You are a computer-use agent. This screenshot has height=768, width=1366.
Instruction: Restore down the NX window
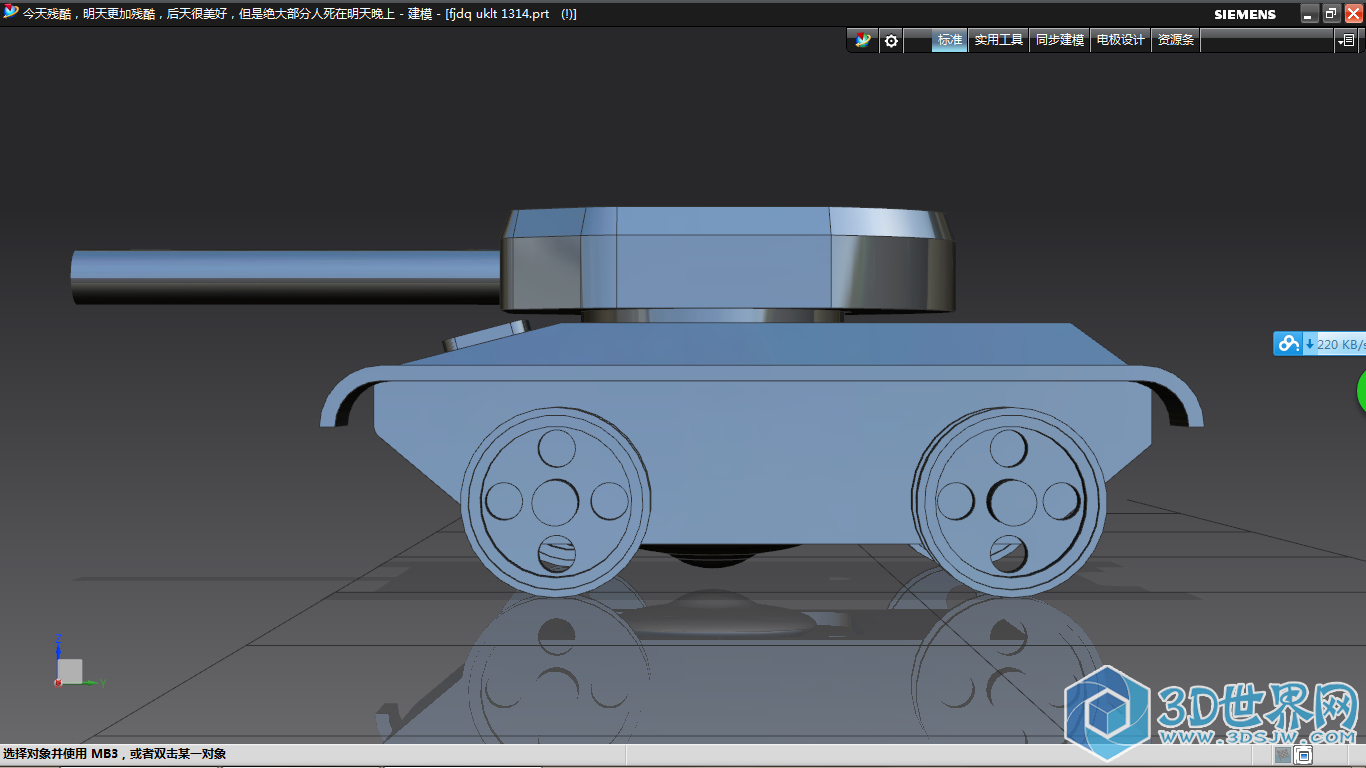(1331, 13)
